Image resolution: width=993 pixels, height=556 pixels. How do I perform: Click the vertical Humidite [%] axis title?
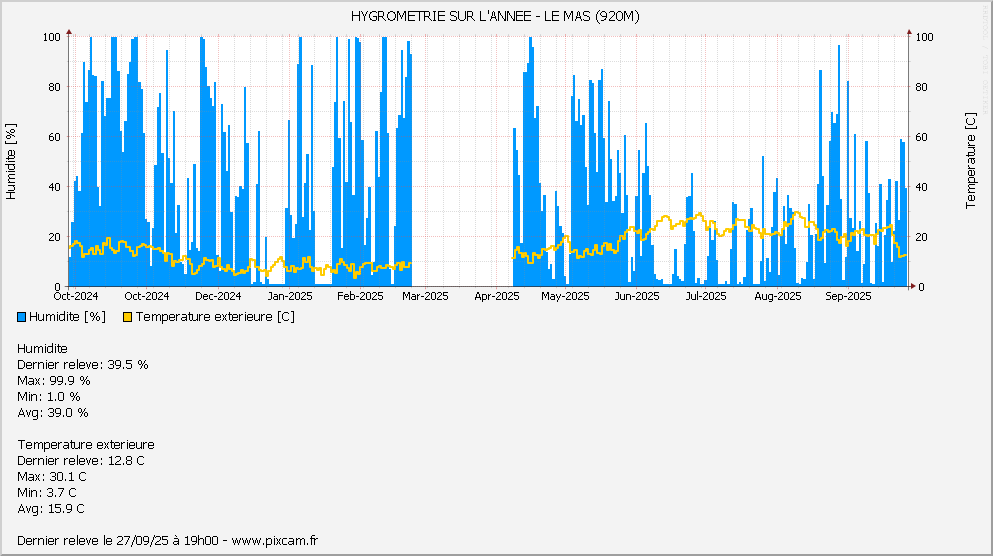point(12,161)
